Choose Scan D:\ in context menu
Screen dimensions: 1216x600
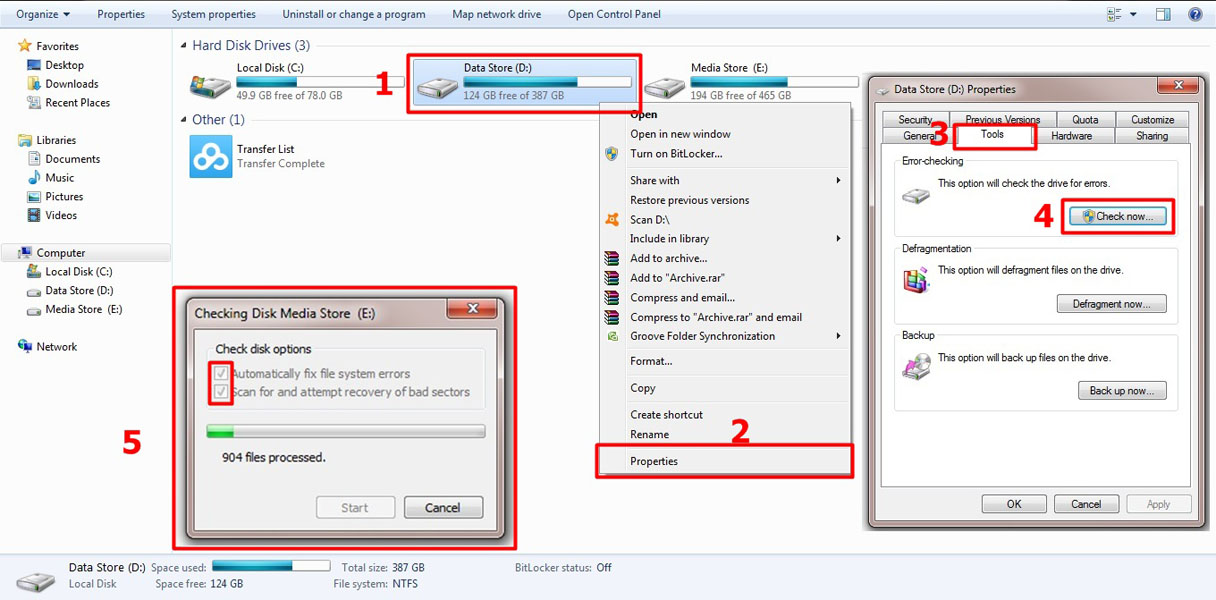pos(649,220)
